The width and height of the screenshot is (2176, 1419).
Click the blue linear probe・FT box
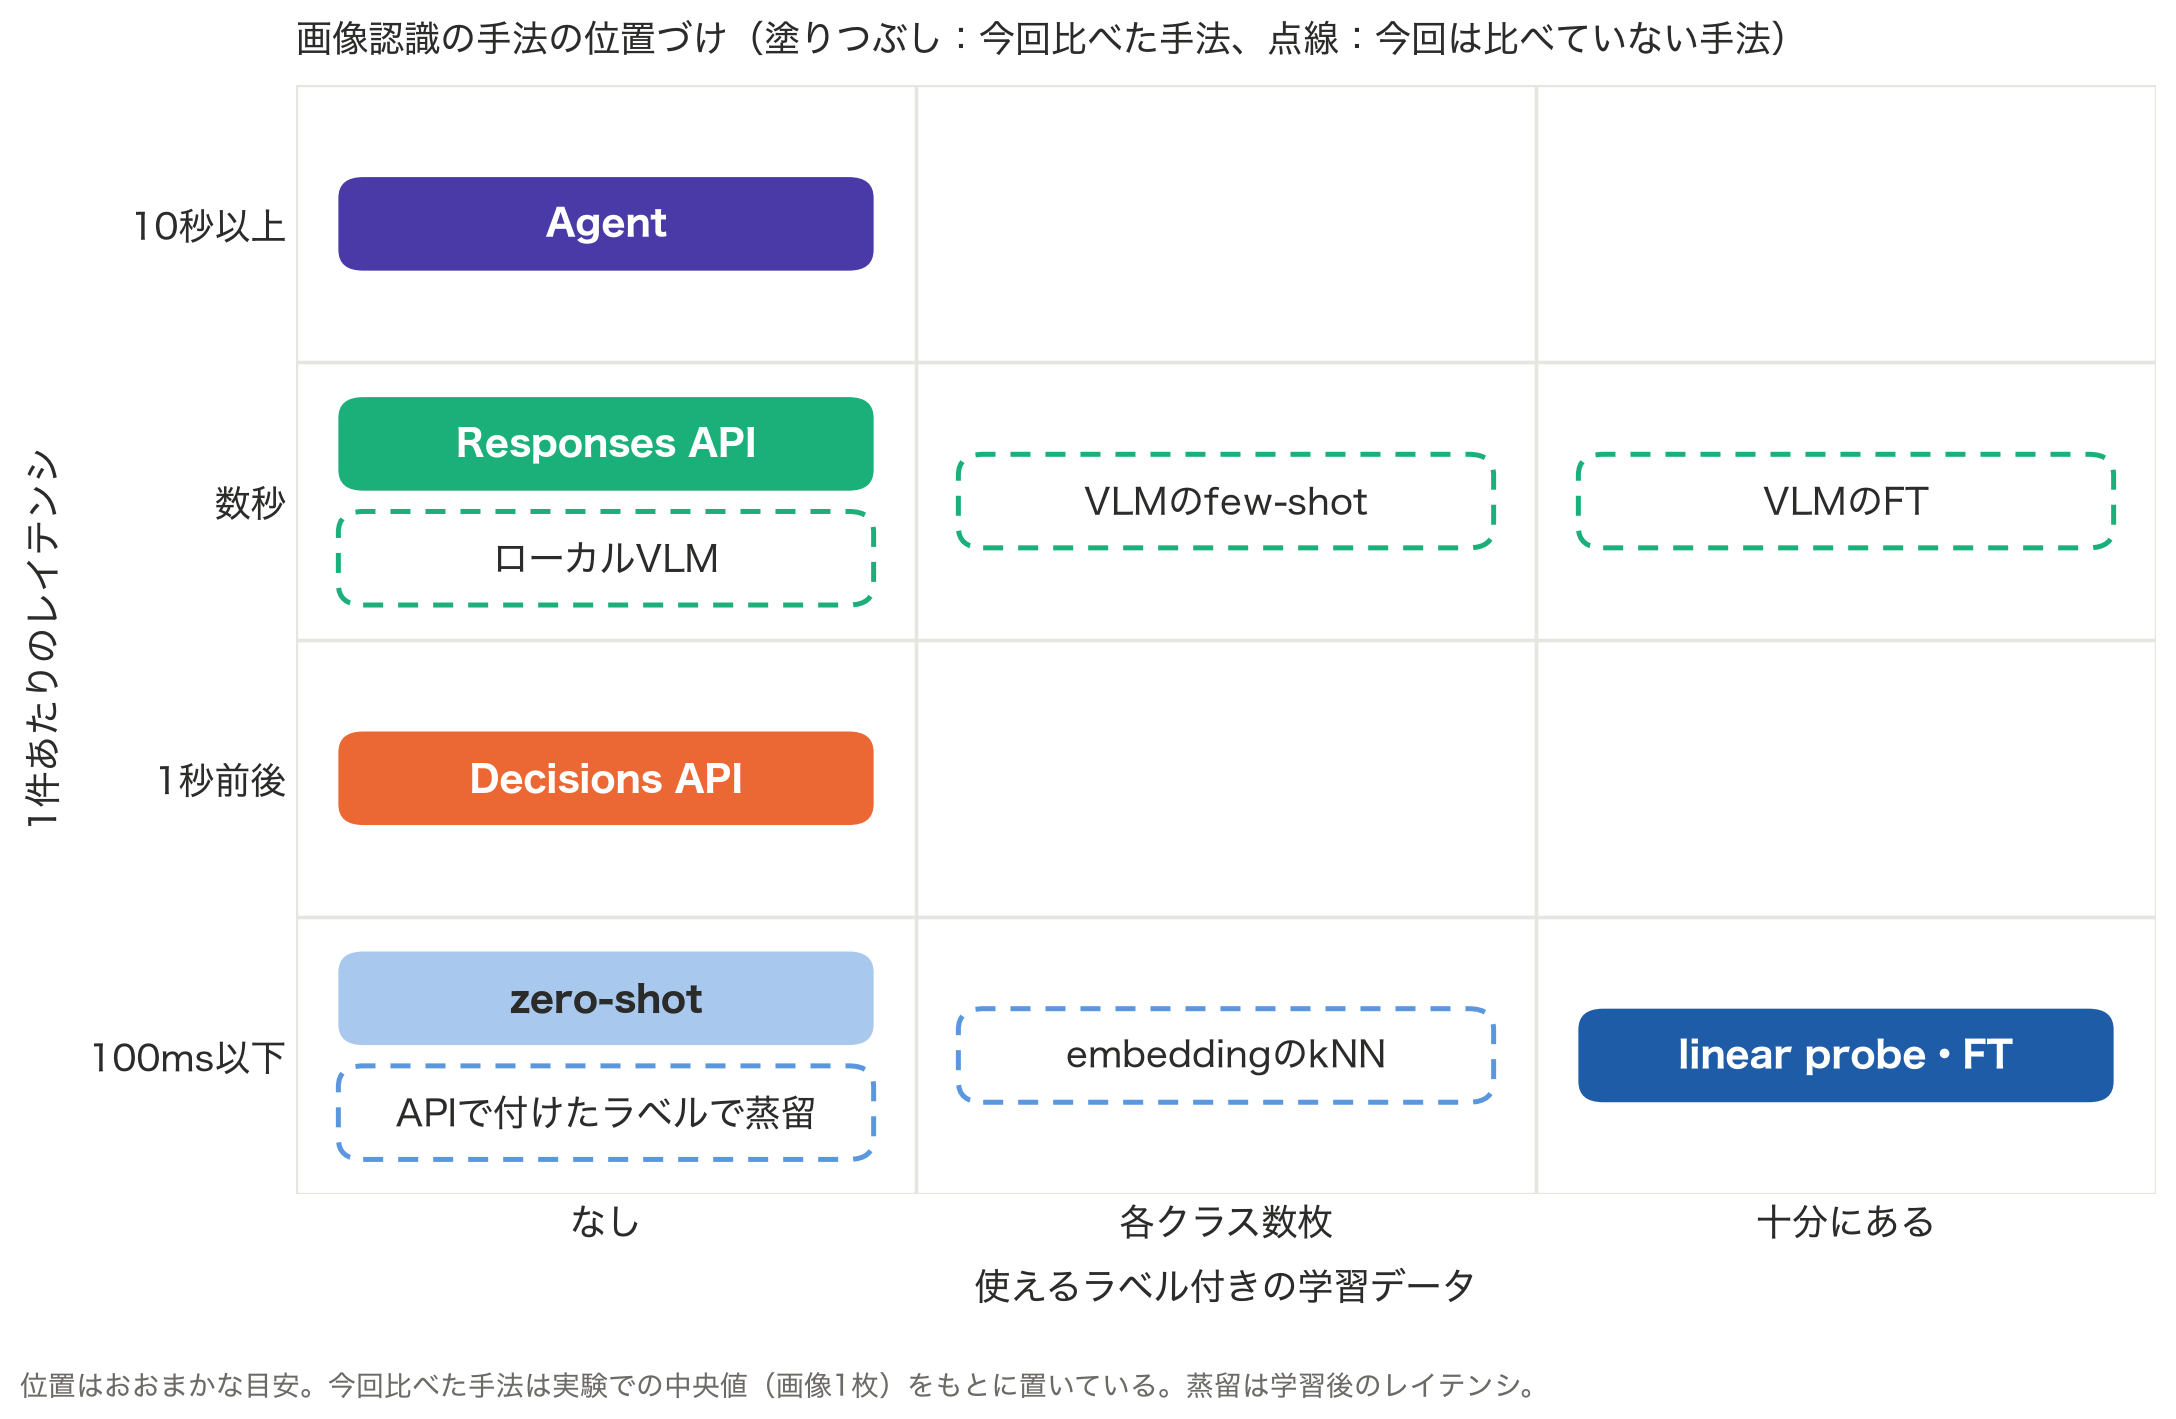[x=1845, y=1055]
